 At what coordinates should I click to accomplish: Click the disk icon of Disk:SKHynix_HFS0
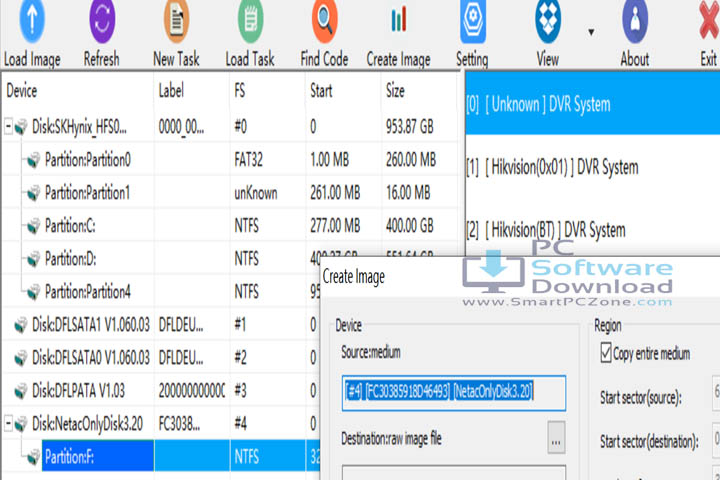(x=21, y=126)
